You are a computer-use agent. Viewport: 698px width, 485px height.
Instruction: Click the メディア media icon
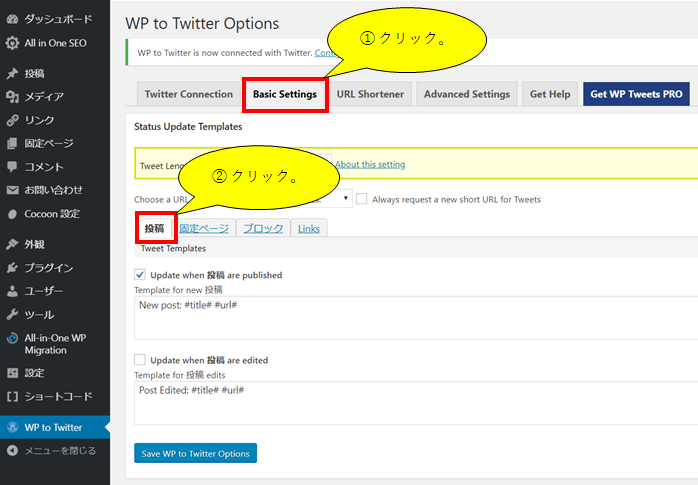pos(12,97)
